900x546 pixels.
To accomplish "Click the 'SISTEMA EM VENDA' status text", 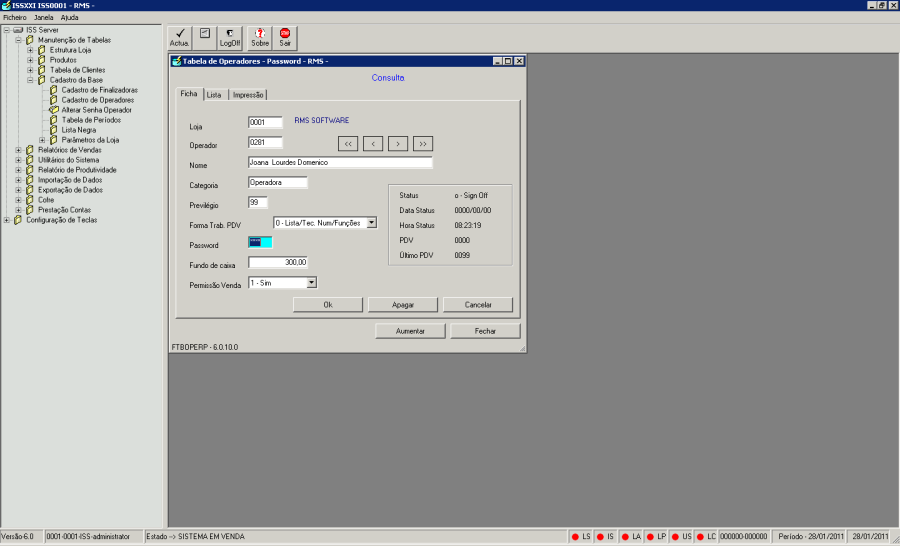I will tap(211, 537).
